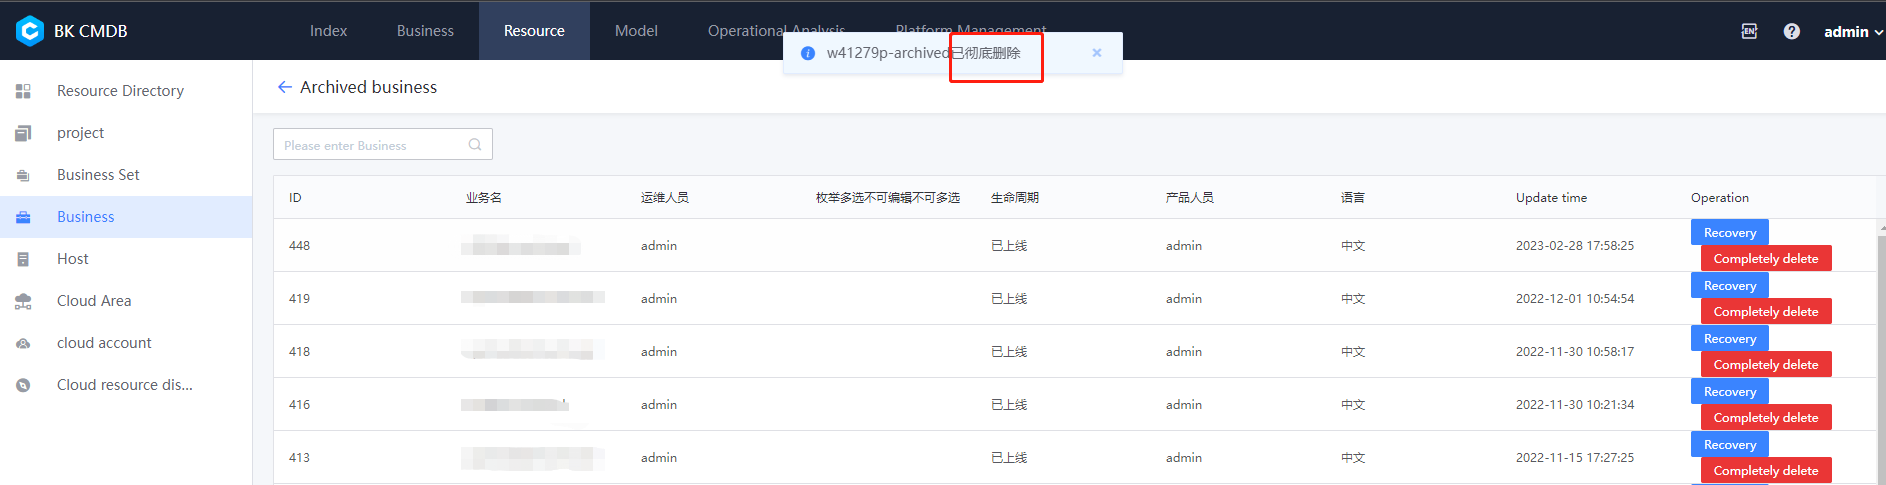The height and width of the screenshot is (485, 1886).
Task: Completely delete business ID 419
Action: coord(1766,311)
